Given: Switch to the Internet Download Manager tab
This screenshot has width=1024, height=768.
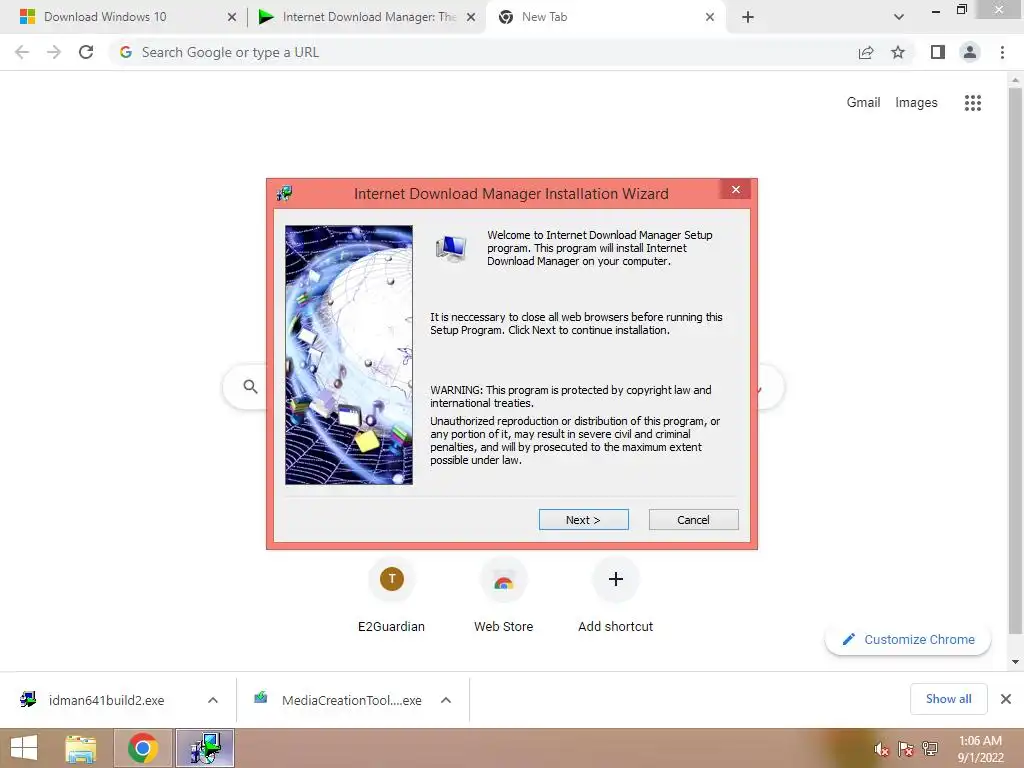Looking at the screenshot, I should click(369, 17).
